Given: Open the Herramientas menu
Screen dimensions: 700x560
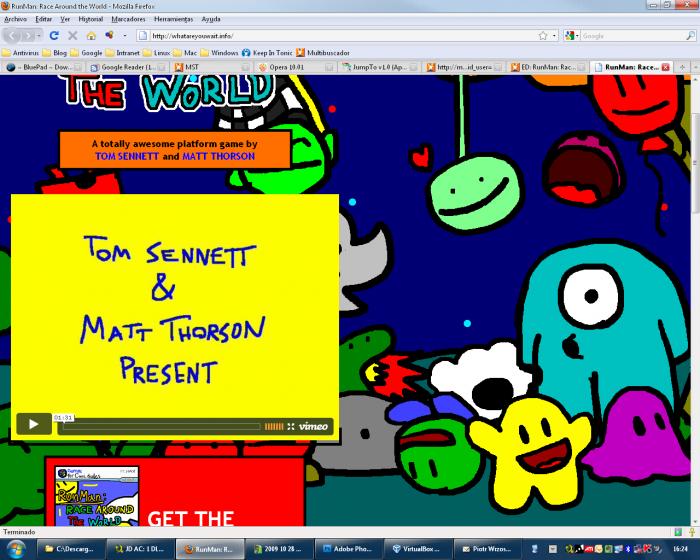Looking at the screenshot, I should [174, 19].
